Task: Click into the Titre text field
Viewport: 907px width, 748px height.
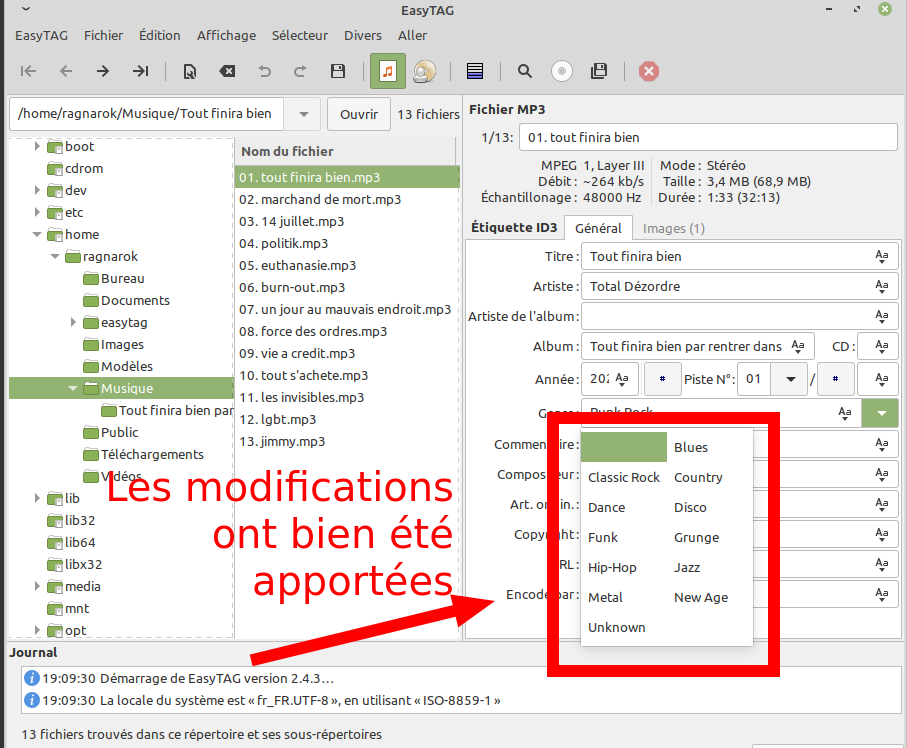Action: tap(725, 257)
